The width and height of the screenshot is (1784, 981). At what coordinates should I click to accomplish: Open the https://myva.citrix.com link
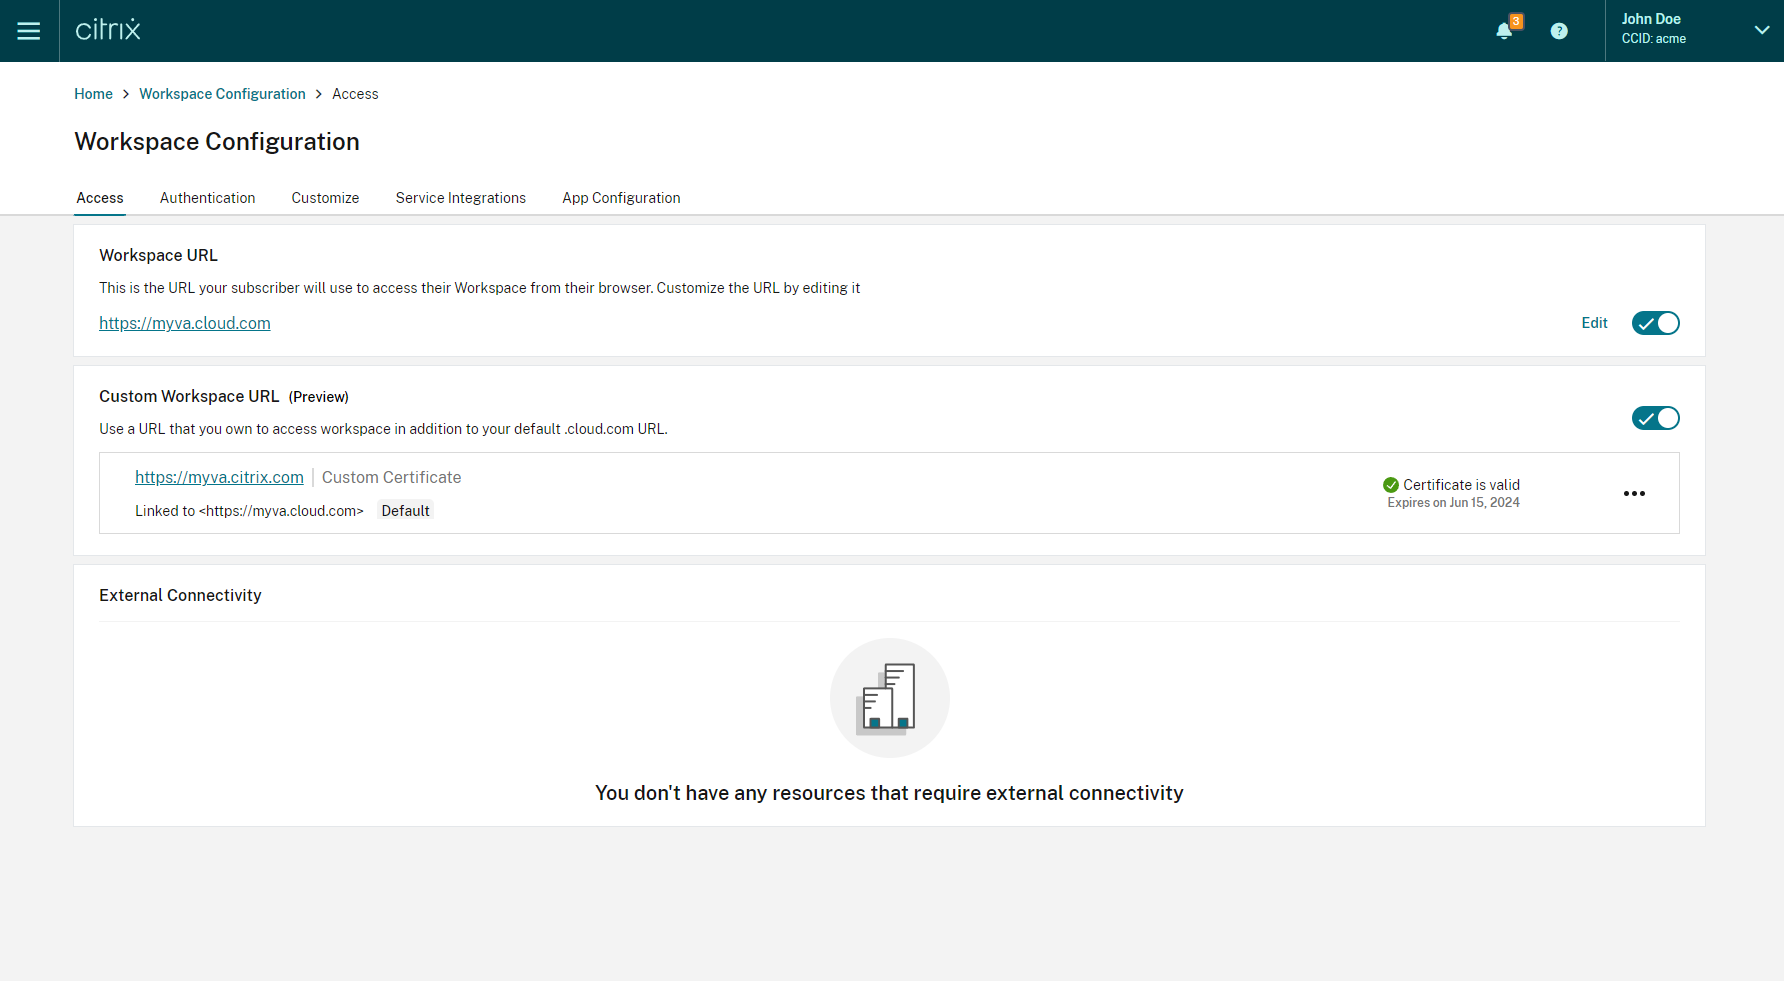tap(219, 478)
